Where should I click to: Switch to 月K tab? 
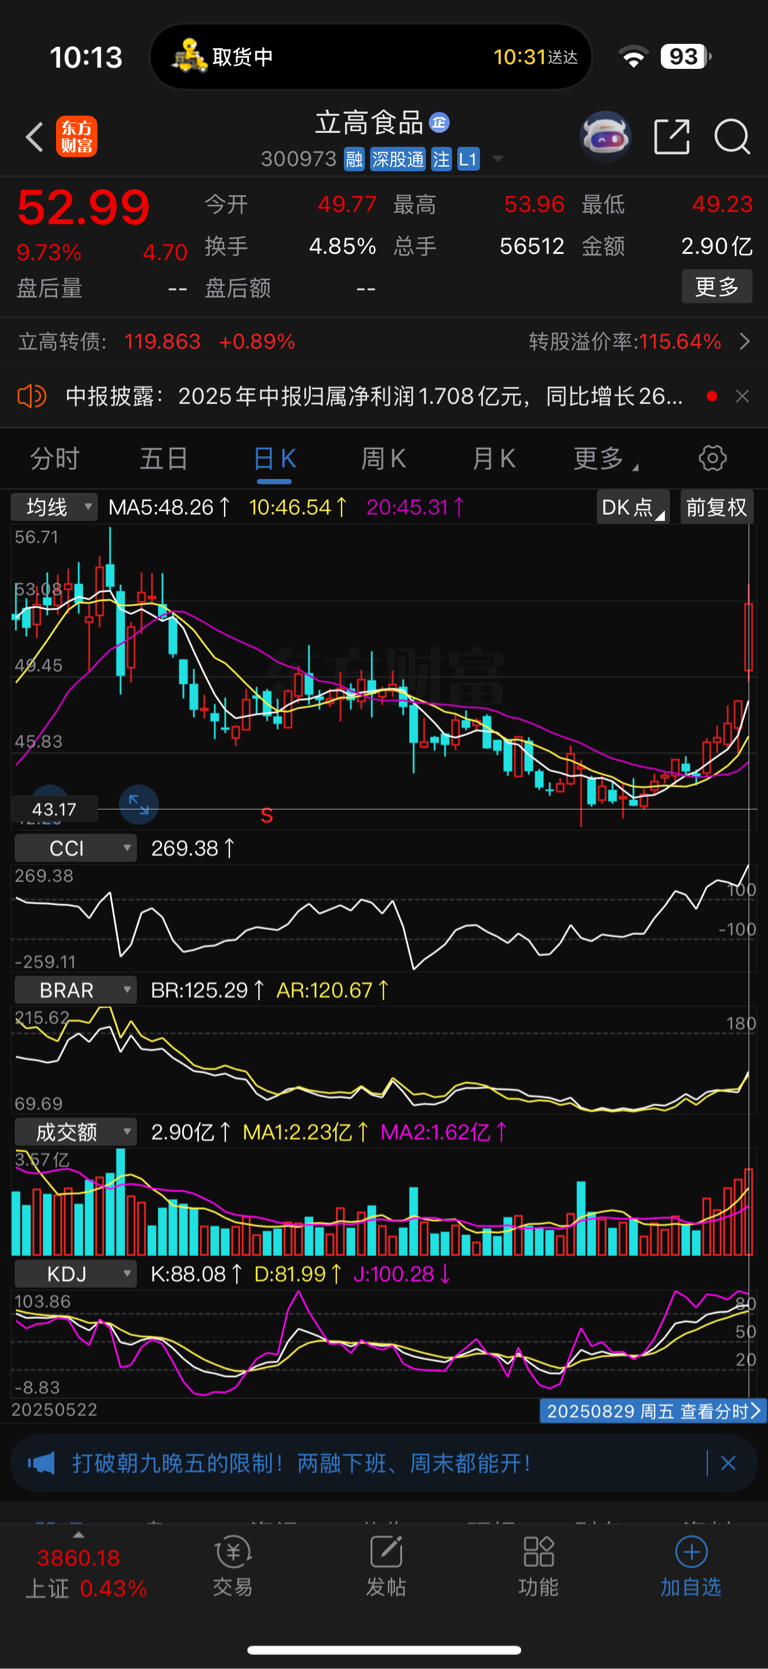(493, 459)
